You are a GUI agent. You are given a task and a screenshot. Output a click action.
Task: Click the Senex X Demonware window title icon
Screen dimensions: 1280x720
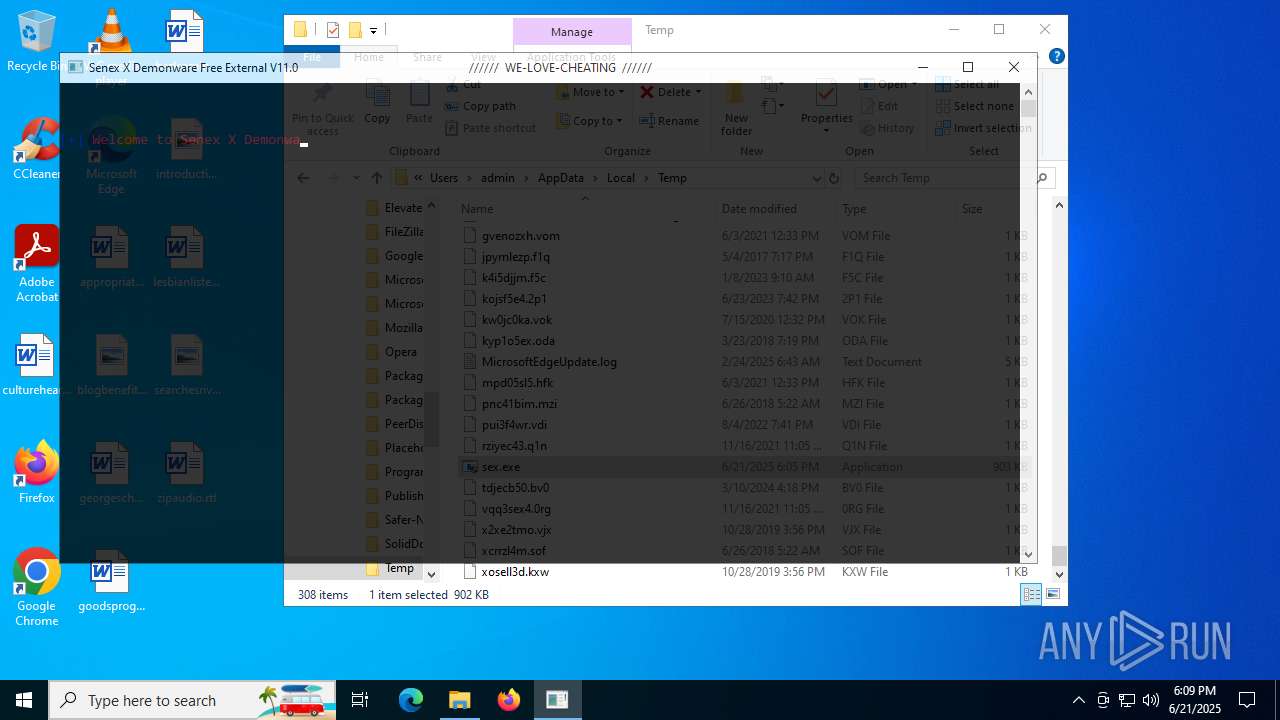pyautogui.click(x=75, y=67)
